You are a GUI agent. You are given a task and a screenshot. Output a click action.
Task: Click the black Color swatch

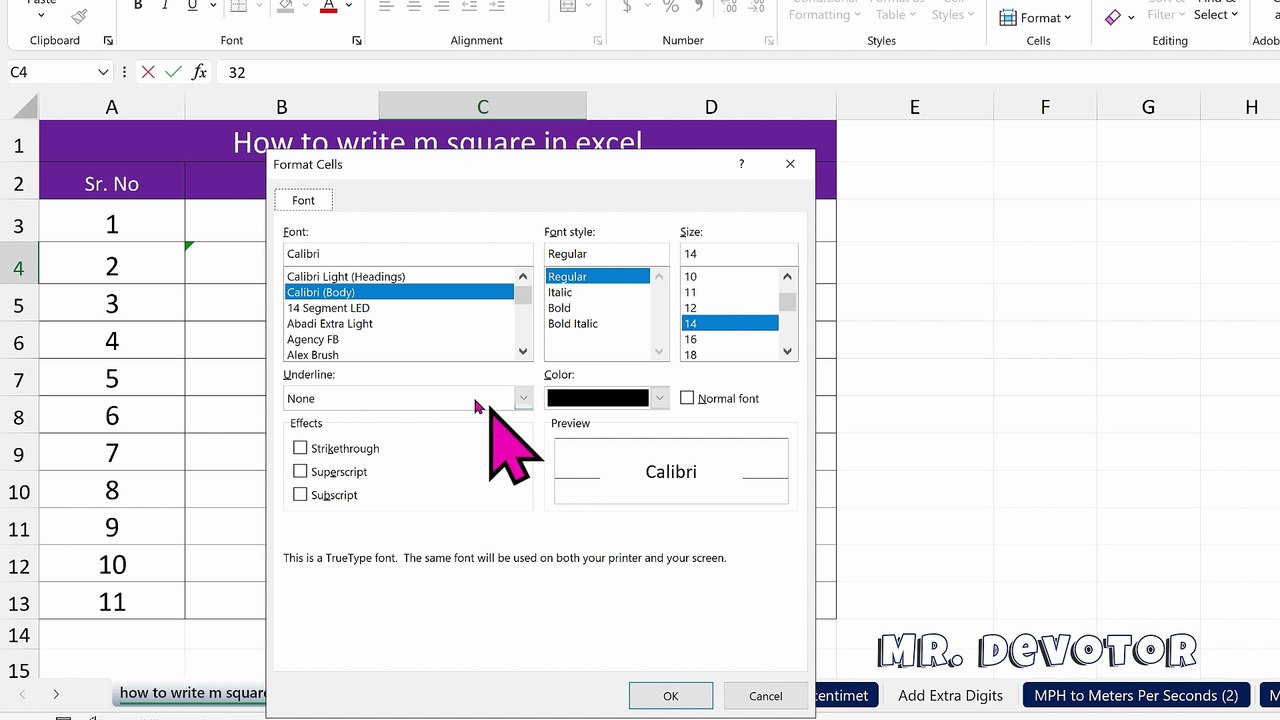tap(598, 398)
